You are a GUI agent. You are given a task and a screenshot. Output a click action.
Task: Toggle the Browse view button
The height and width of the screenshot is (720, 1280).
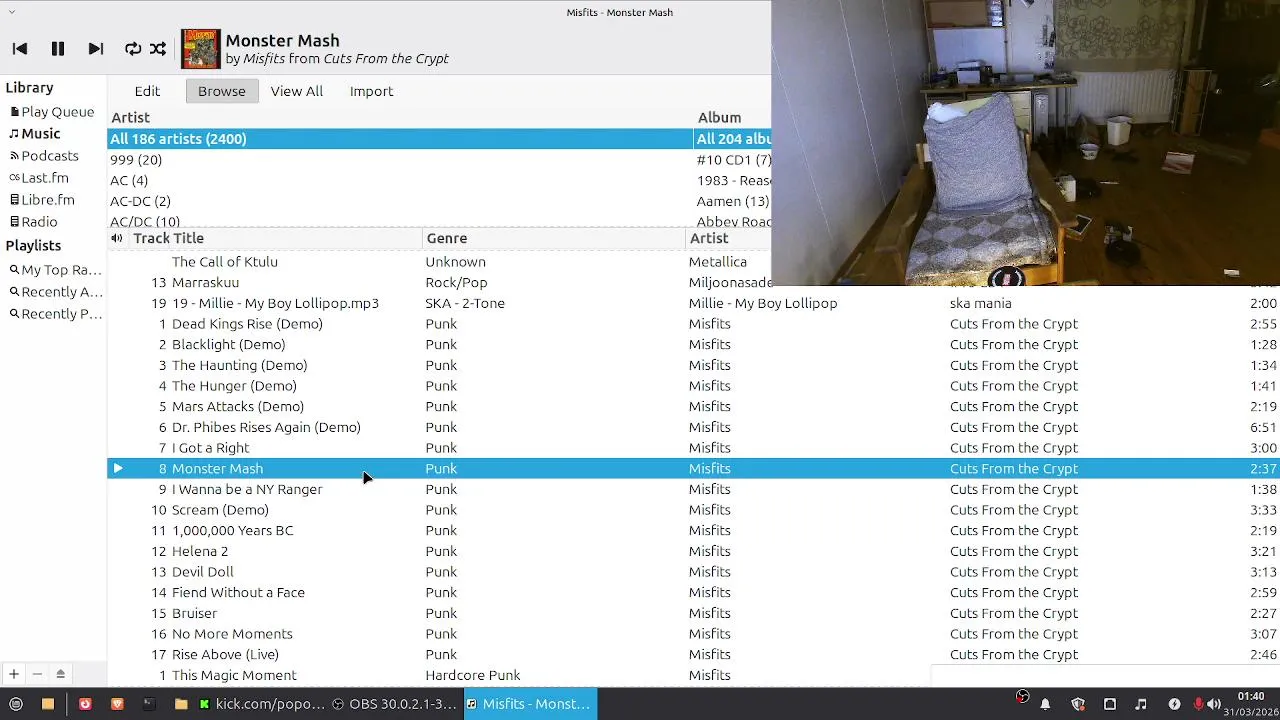pyautogui.click(x=222, y=91)
